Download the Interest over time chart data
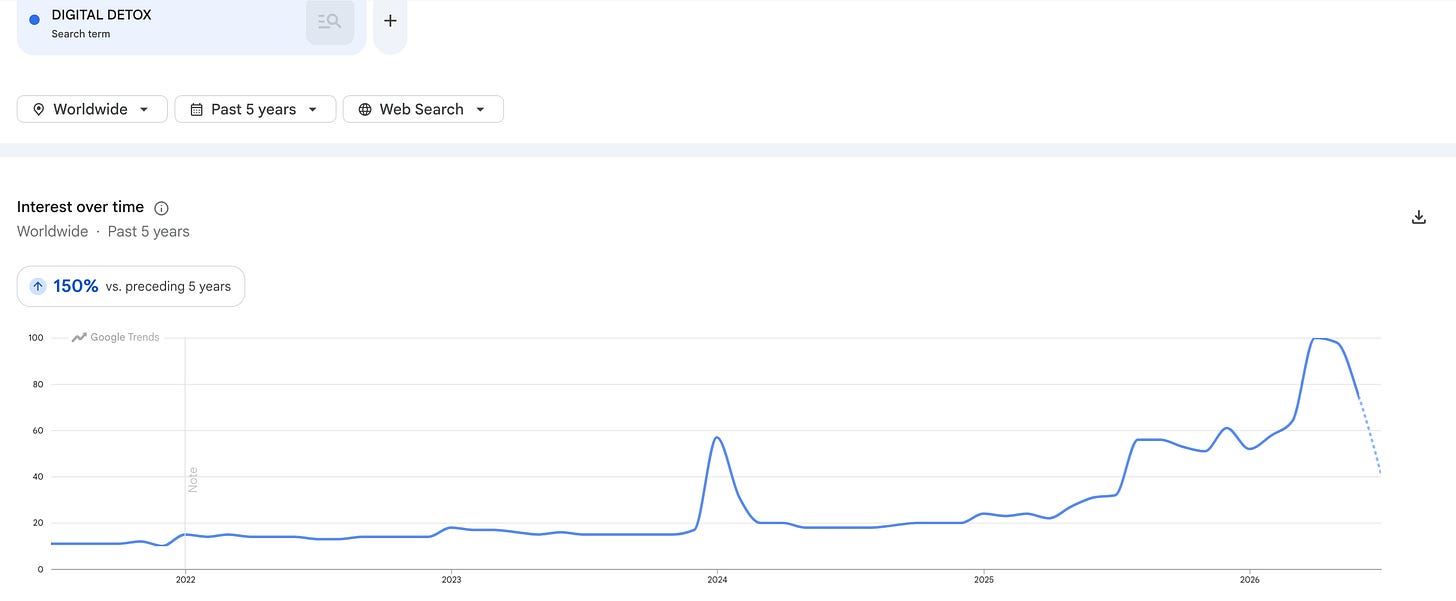The width and height of the screenshot is (1456, 601). tap(1418, 217)
